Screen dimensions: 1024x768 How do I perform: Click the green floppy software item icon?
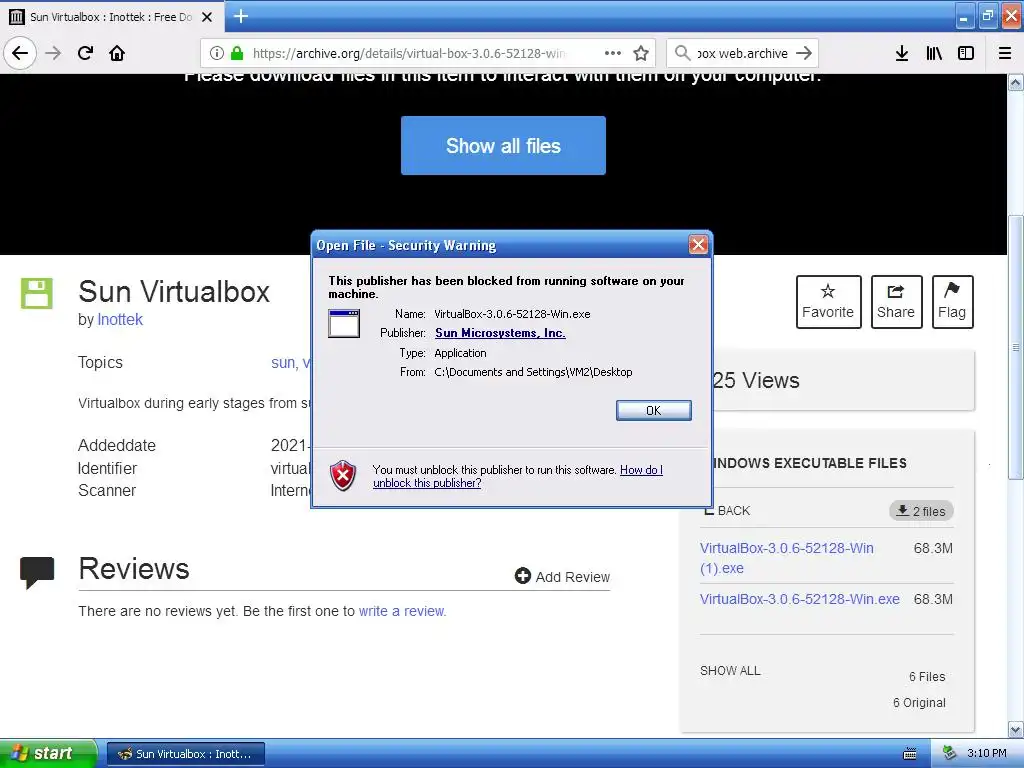37,293
